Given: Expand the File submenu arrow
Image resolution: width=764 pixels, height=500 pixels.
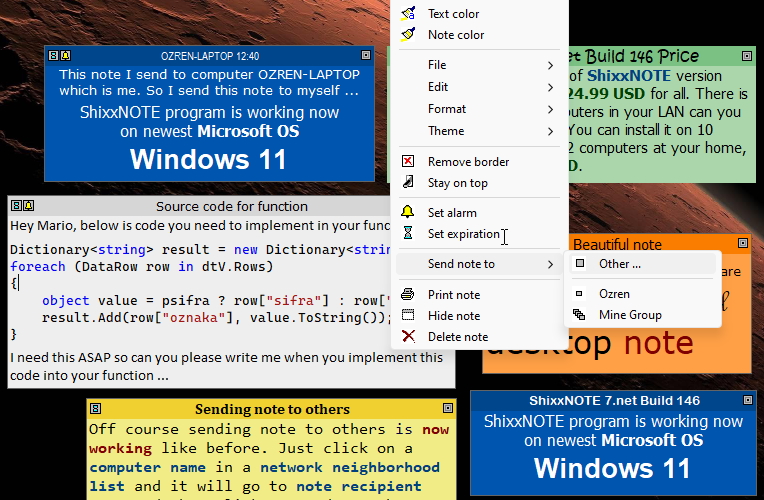Looking at the screenshot, I should [550, 65].
